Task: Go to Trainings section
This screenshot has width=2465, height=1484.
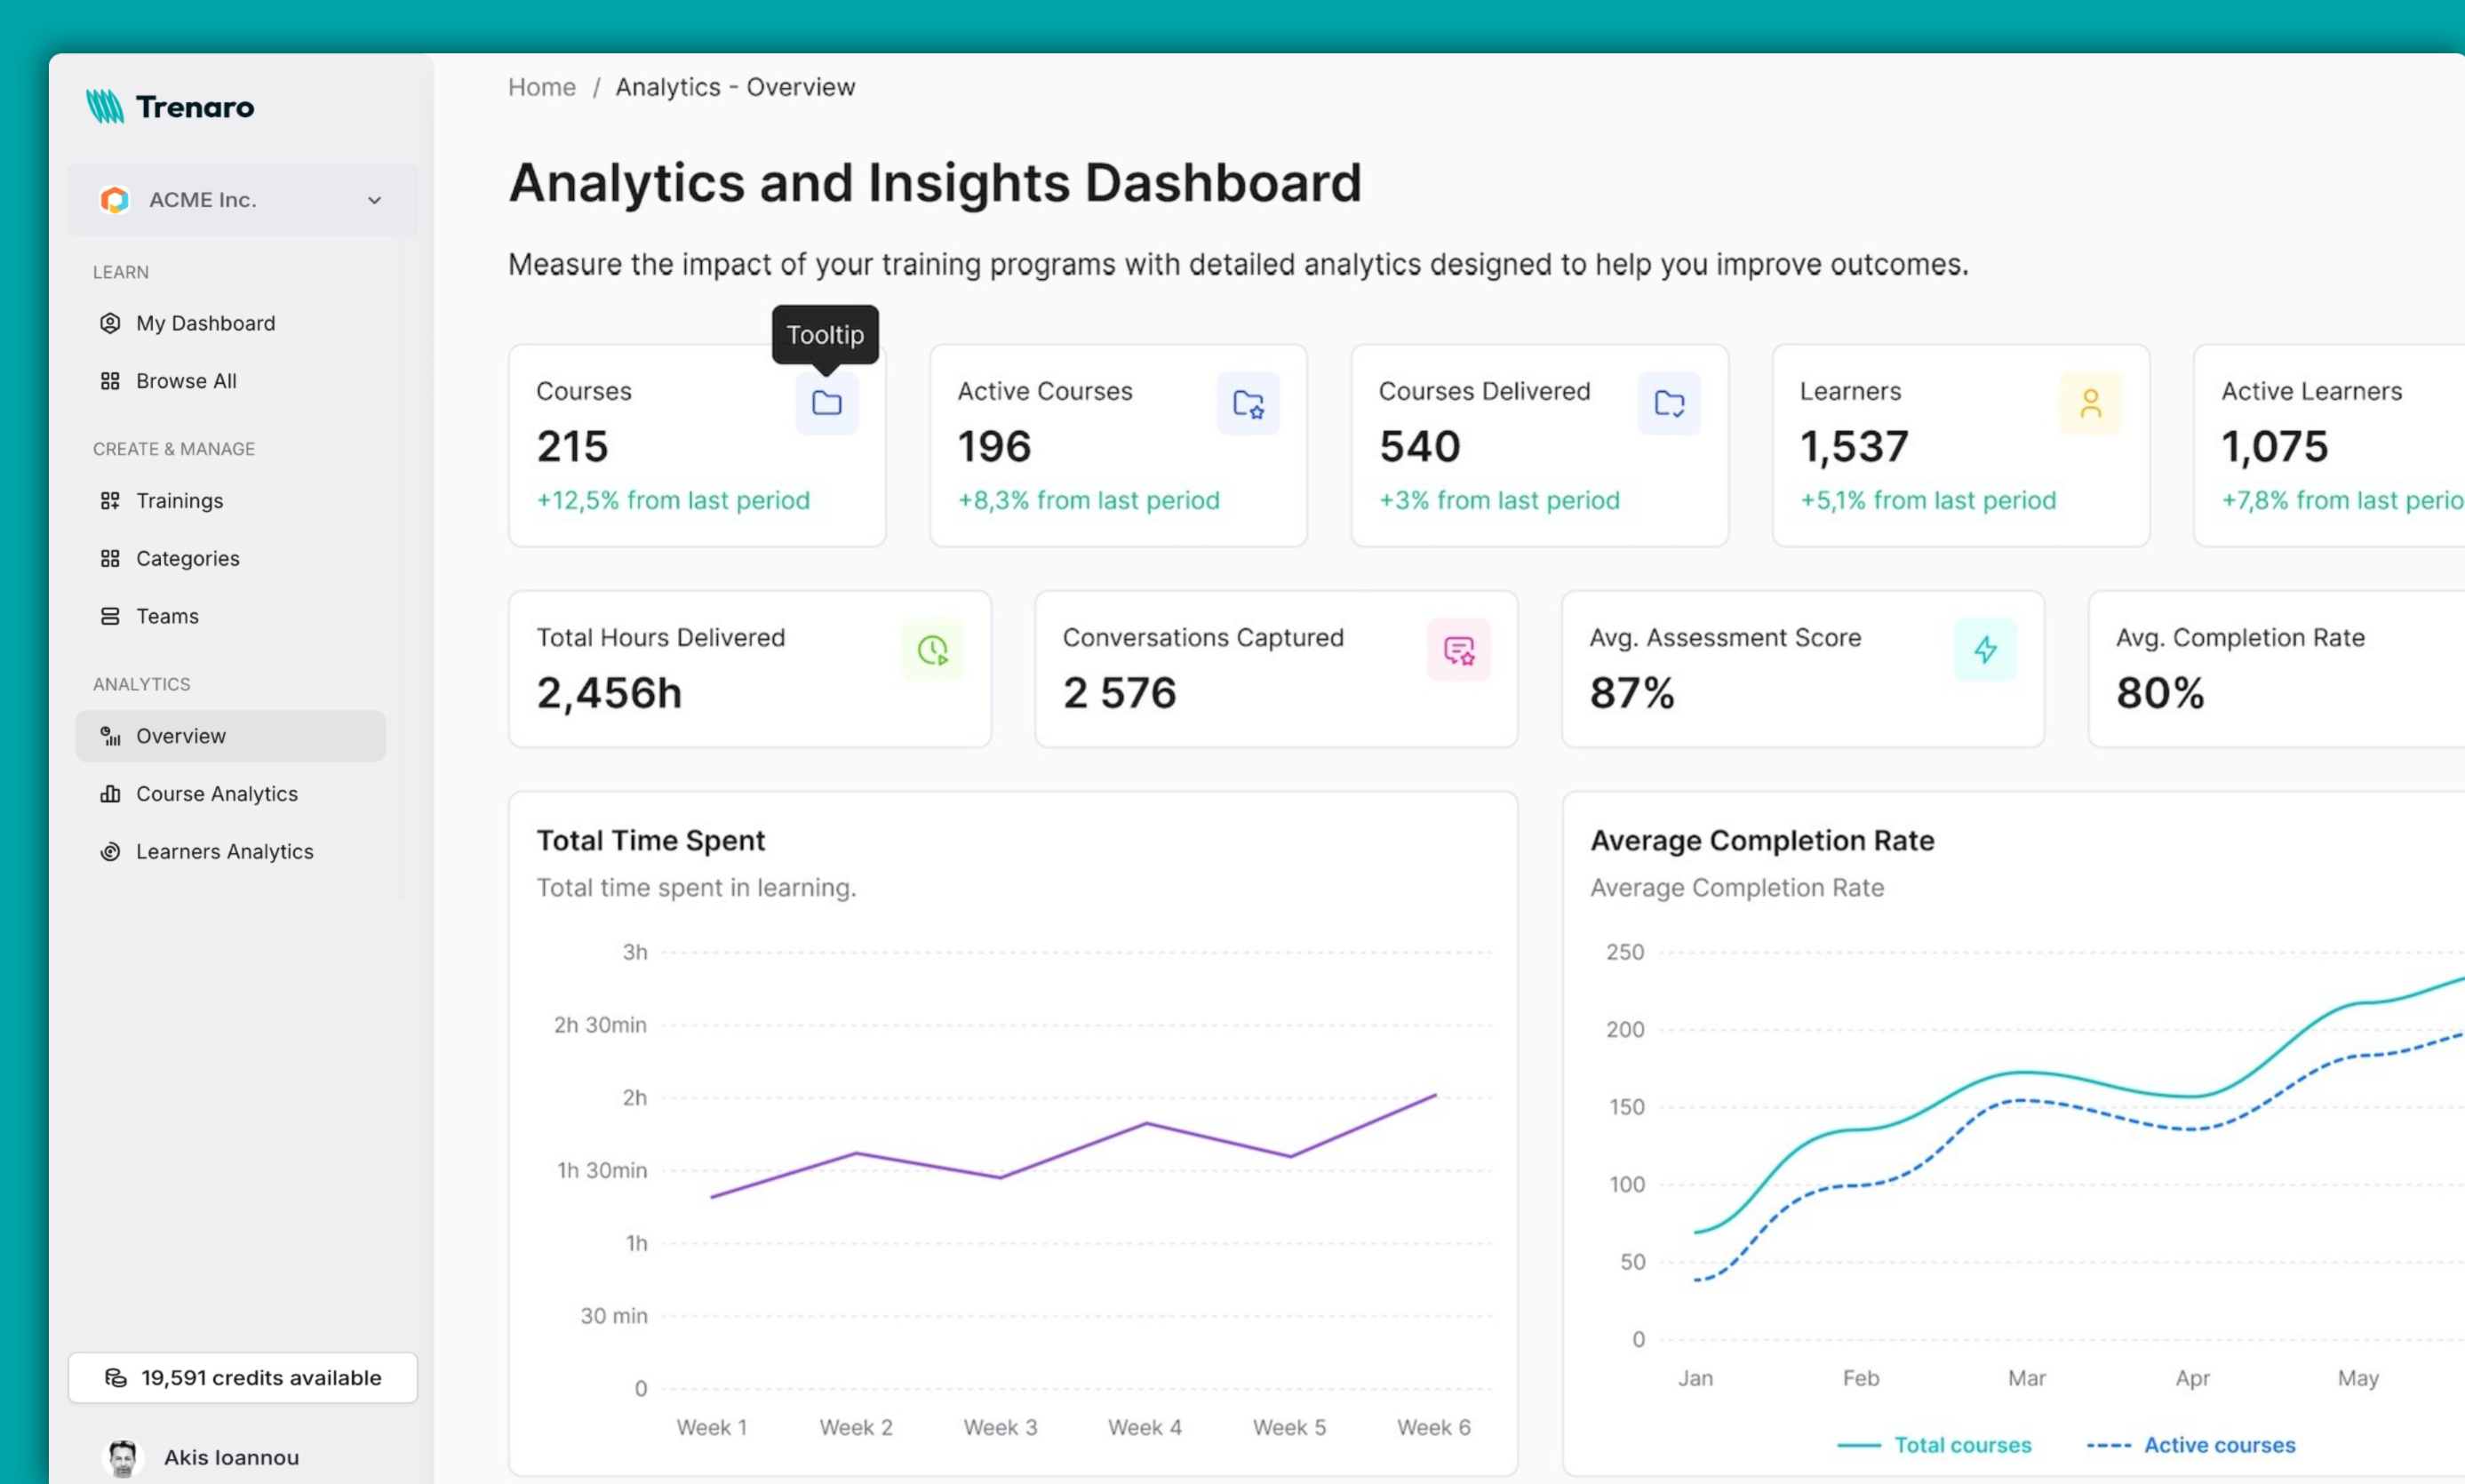Action: [179, 500]
